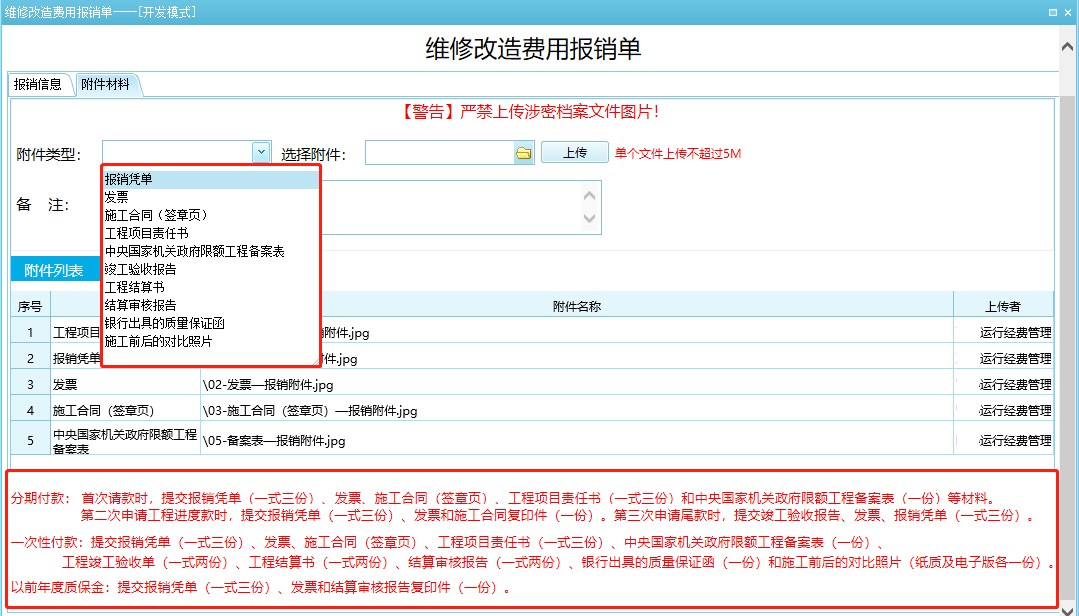The height and width of the screenshot is (616, 1079).
Task: Maximize the 维修改造费用报销单 window
Action: (1052, 12)
